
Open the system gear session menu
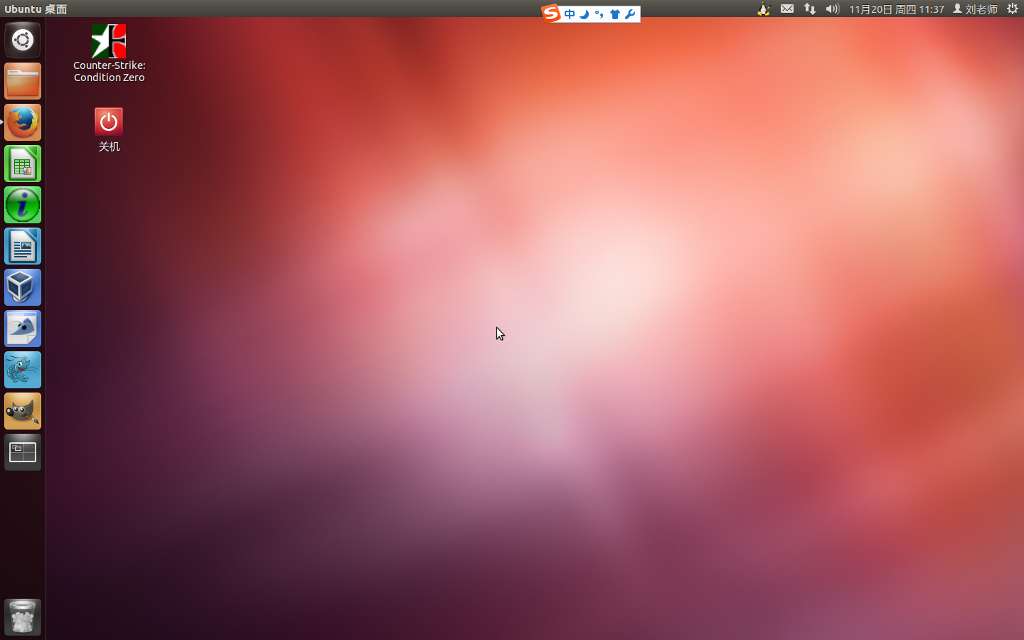(x=1012, y=9)
